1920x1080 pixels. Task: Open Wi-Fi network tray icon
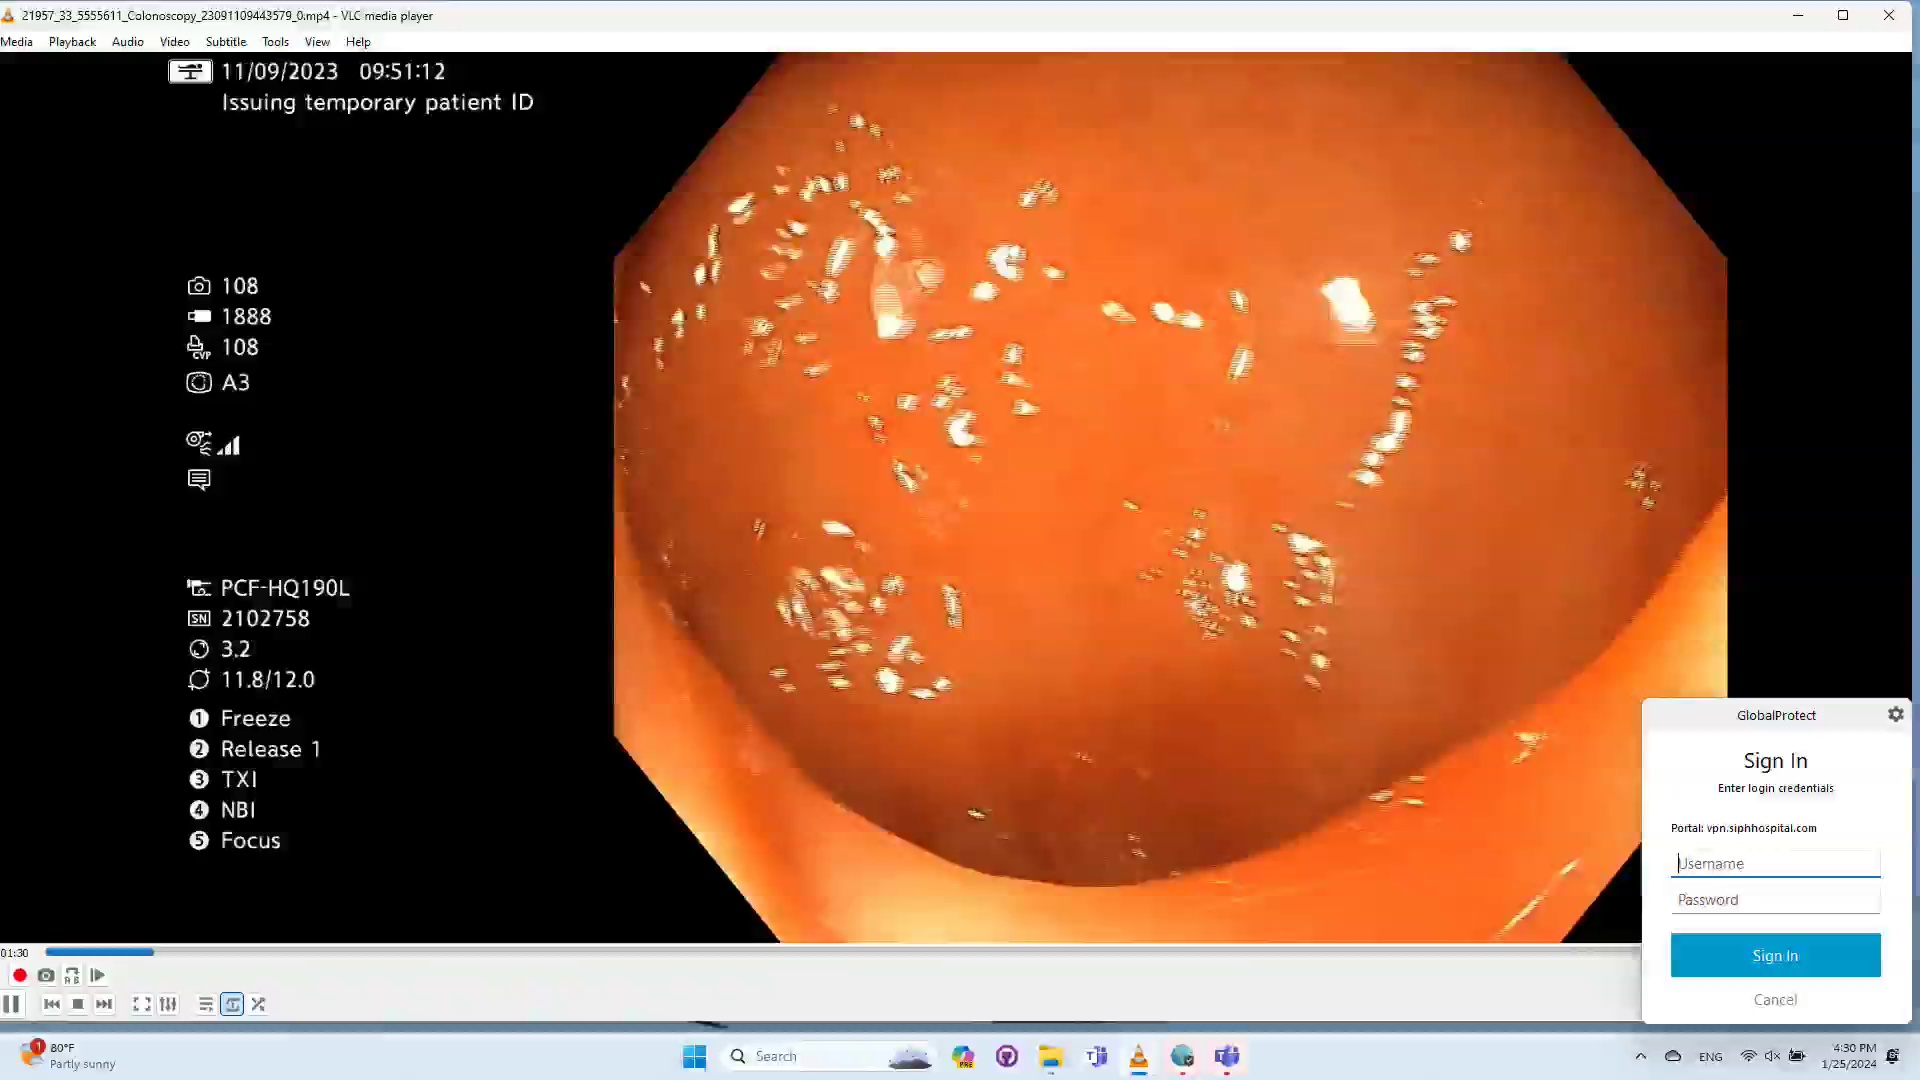1748,1056
